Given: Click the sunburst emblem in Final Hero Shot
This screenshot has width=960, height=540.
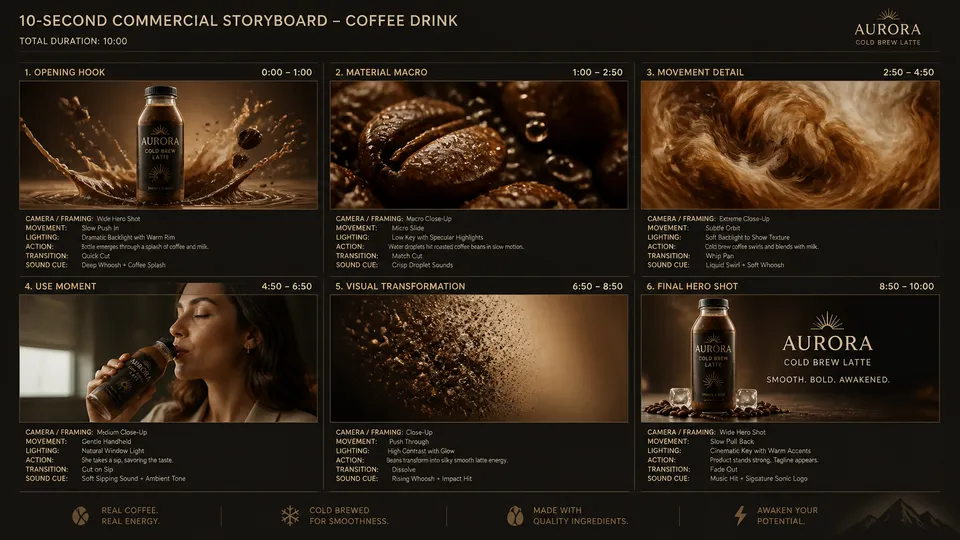Looking at the screenshot, I should click(827, 321).
